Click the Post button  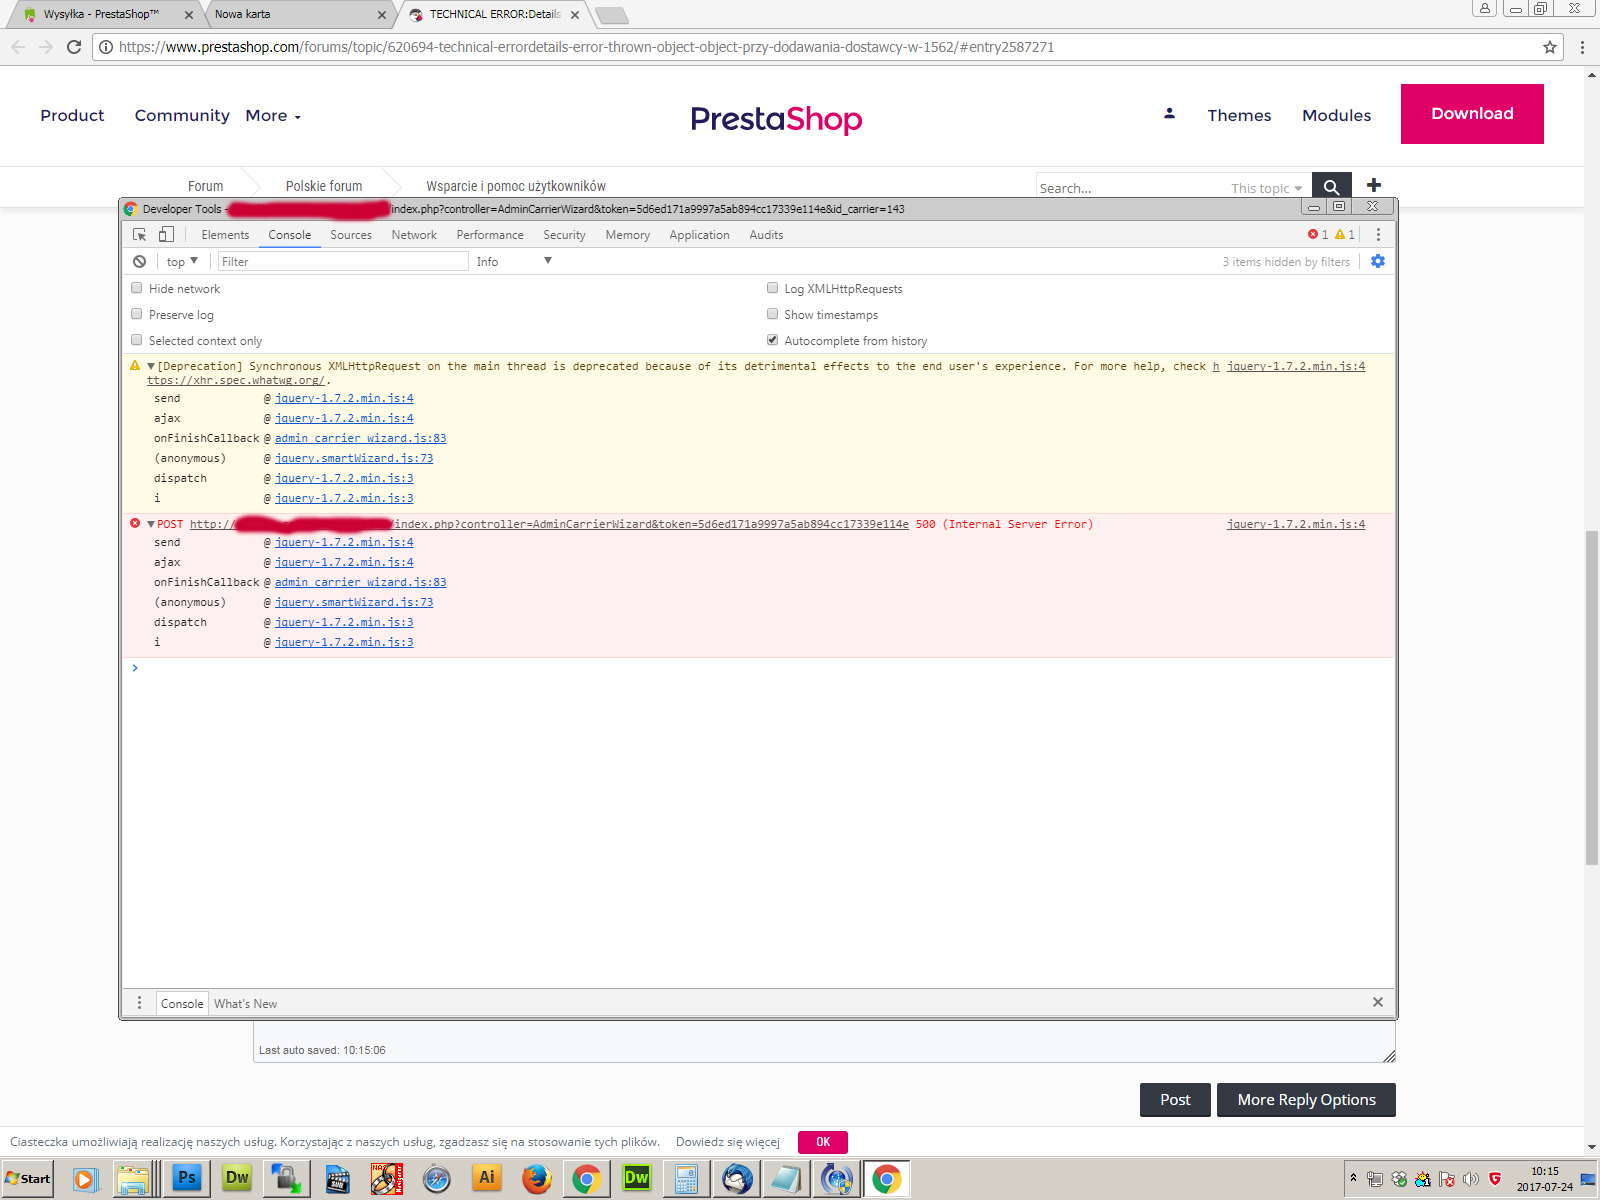1175,1100
